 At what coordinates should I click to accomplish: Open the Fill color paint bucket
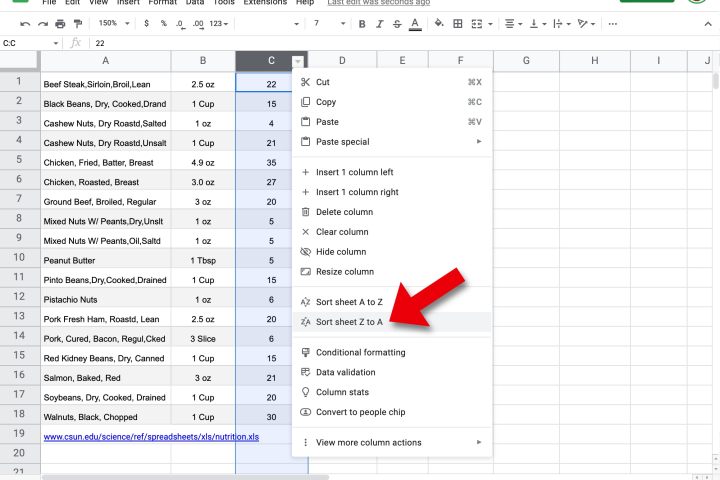439,23
